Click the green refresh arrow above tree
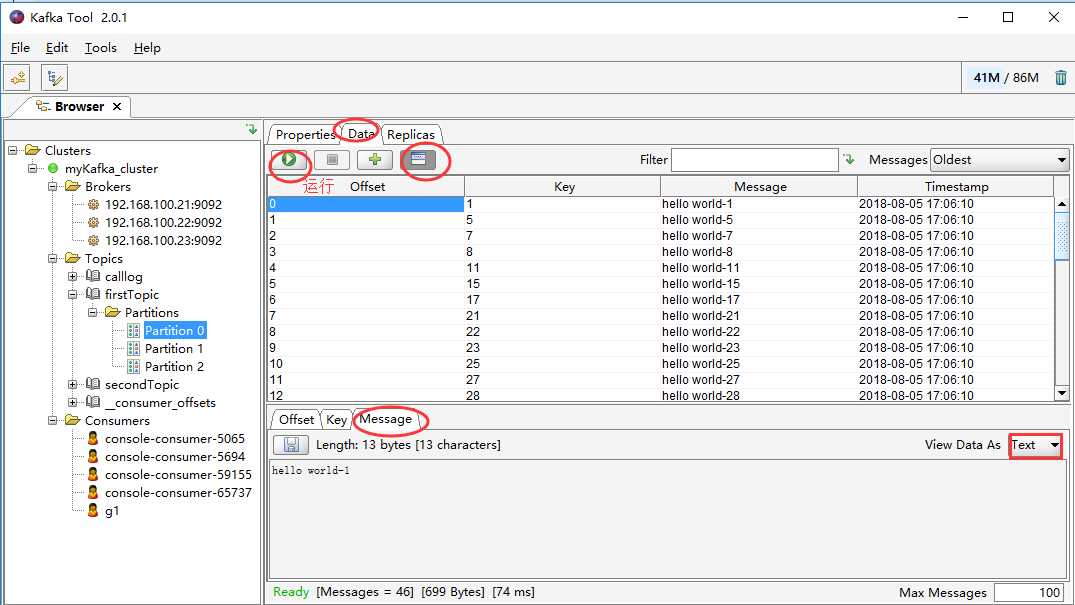 (x=252, y=128)
